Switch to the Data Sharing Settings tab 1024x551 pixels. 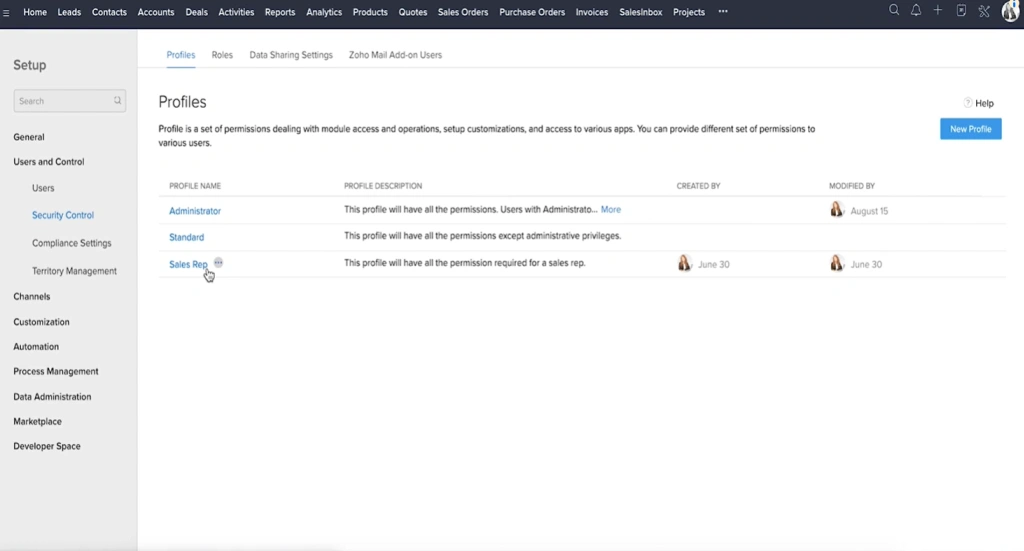click(x=291, y=55)
